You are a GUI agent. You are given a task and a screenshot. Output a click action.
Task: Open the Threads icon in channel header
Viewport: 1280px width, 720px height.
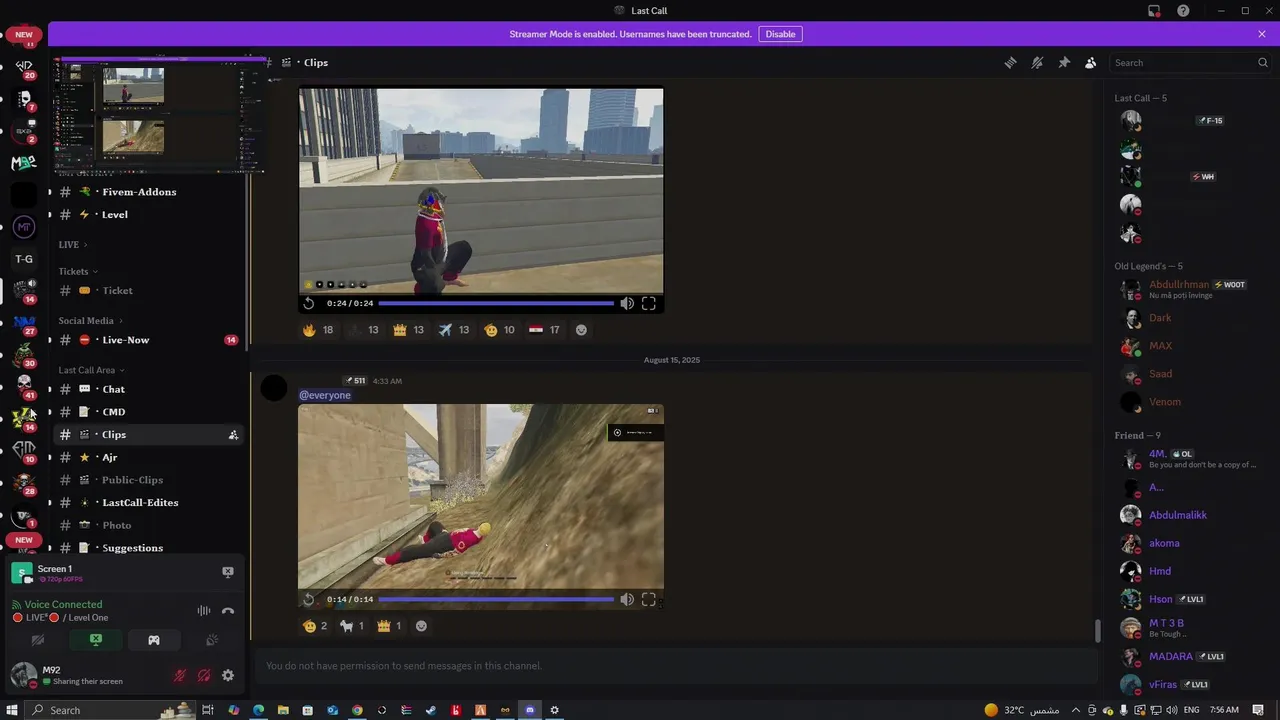[x=1010, y=62]
